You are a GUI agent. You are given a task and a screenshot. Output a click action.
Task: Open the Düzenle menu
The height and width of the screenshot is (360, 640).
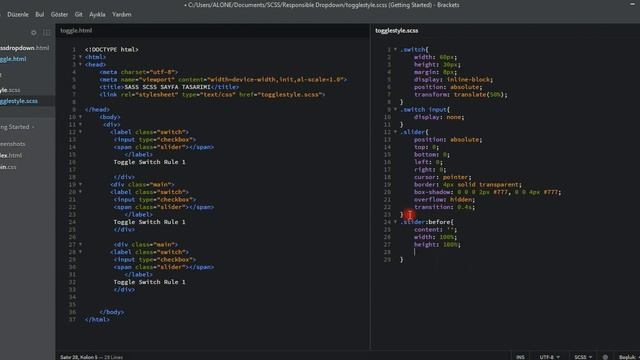(x=18, y=14)
